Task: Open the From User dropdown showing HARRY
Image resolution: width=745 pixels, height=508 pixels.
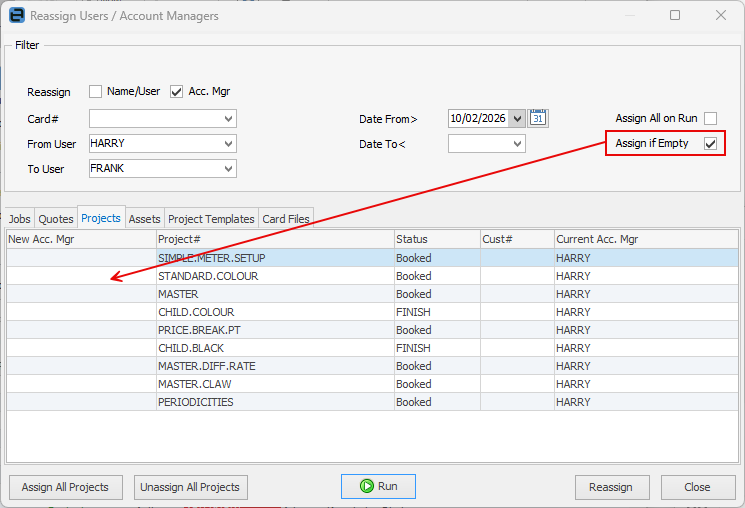Action: click(229, 144)
